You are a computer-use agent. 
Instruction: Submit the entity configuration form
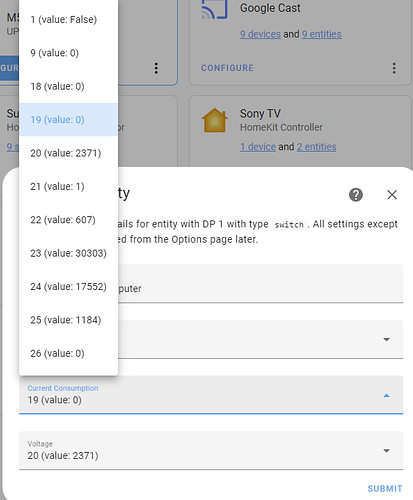385,489
